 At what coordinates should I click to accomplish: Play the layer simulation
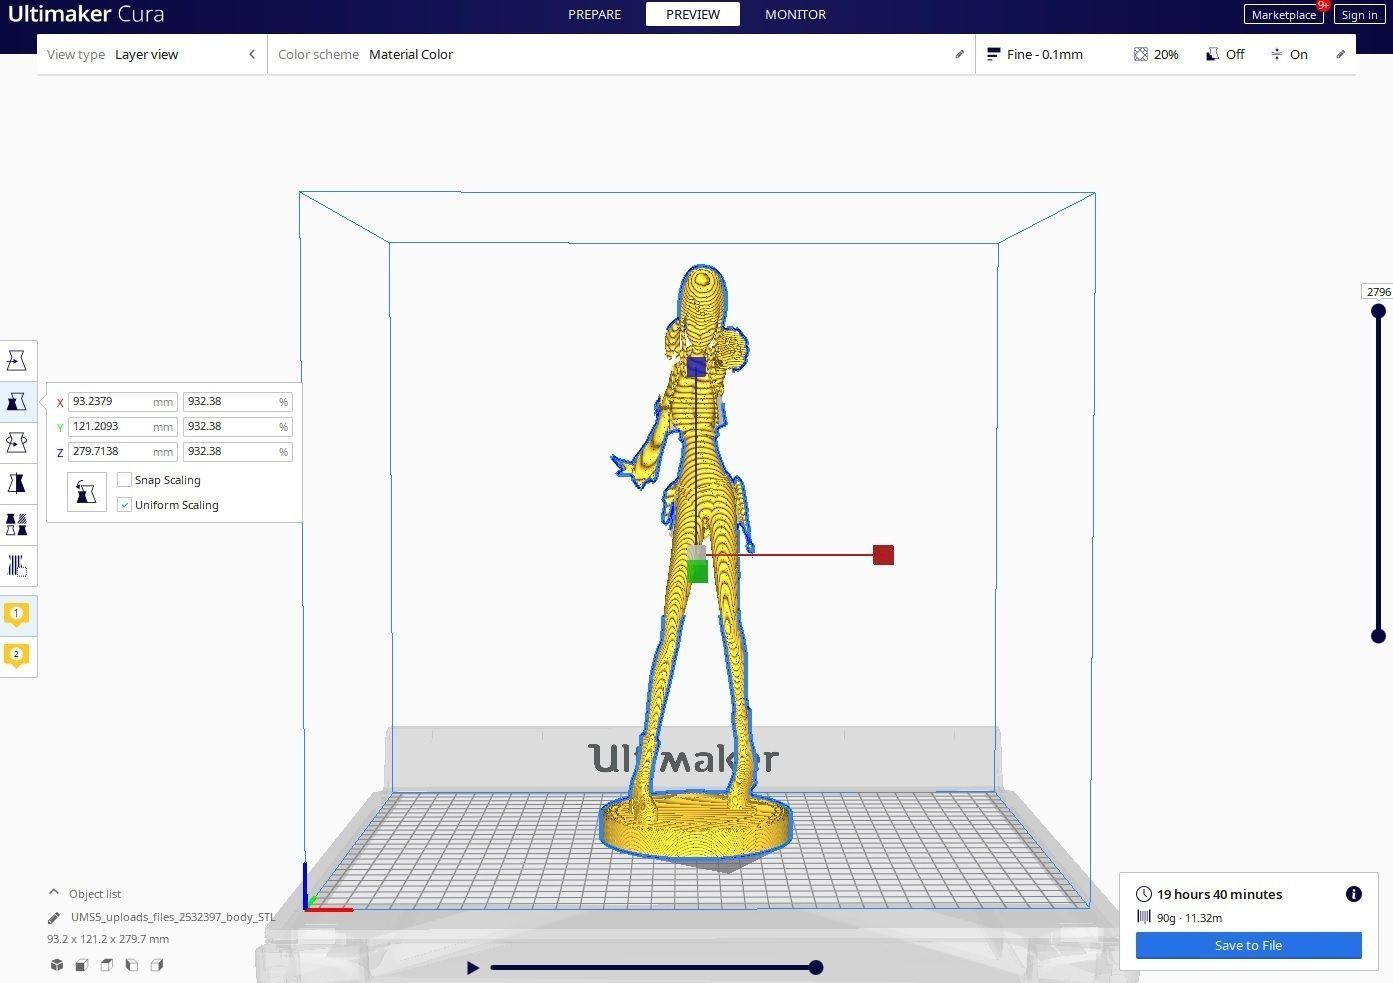tap(473, 967)
